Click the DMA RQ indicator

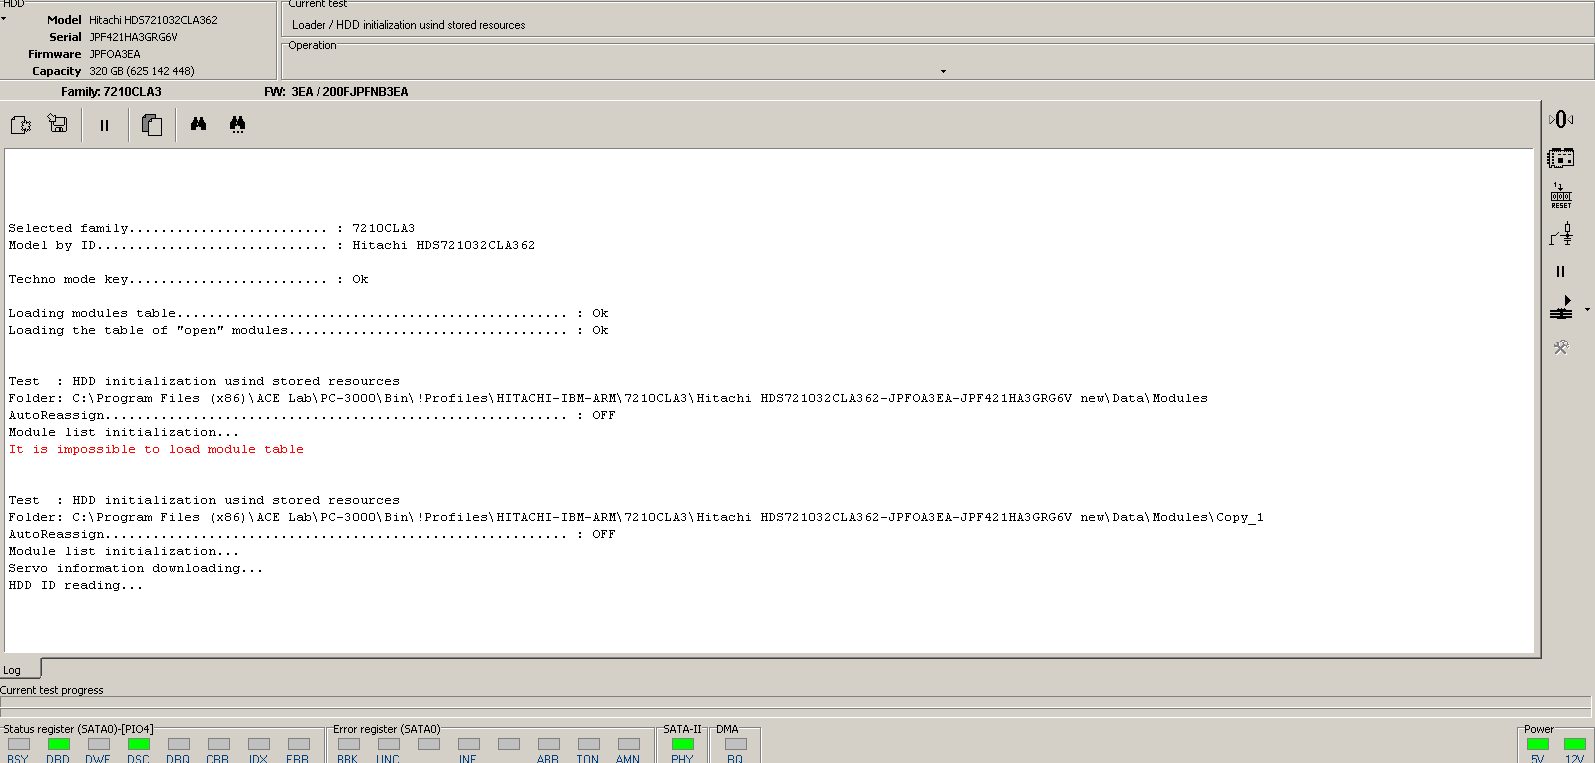pyautogui.click(x=735, y=744)
